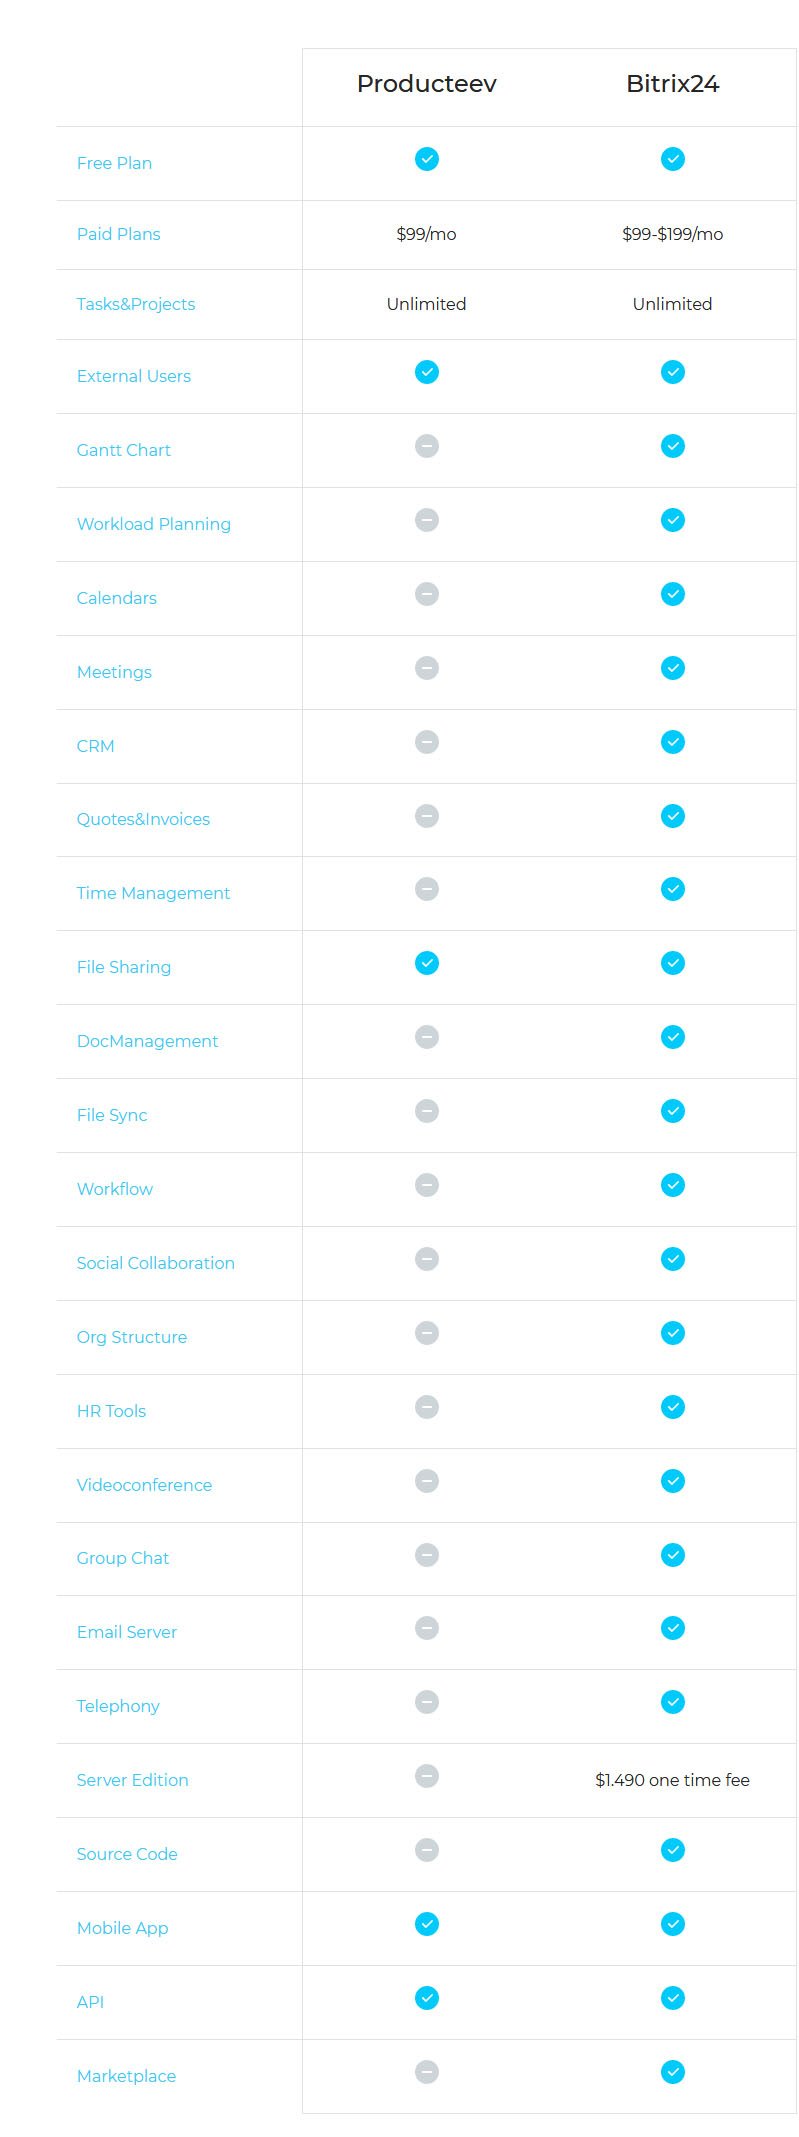Click Producteev's Mobile App checkmark icon
This screenshot has height=2137, width=799.
click(427, 1924)
